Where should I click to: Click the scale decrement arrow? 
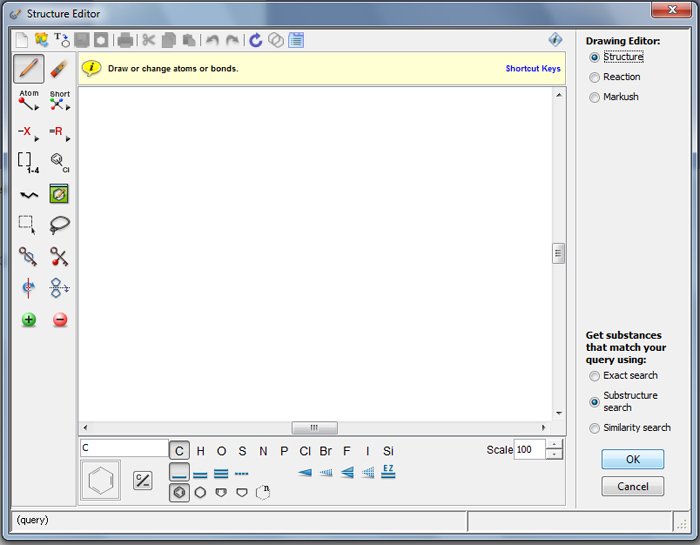tap(554, 454)
